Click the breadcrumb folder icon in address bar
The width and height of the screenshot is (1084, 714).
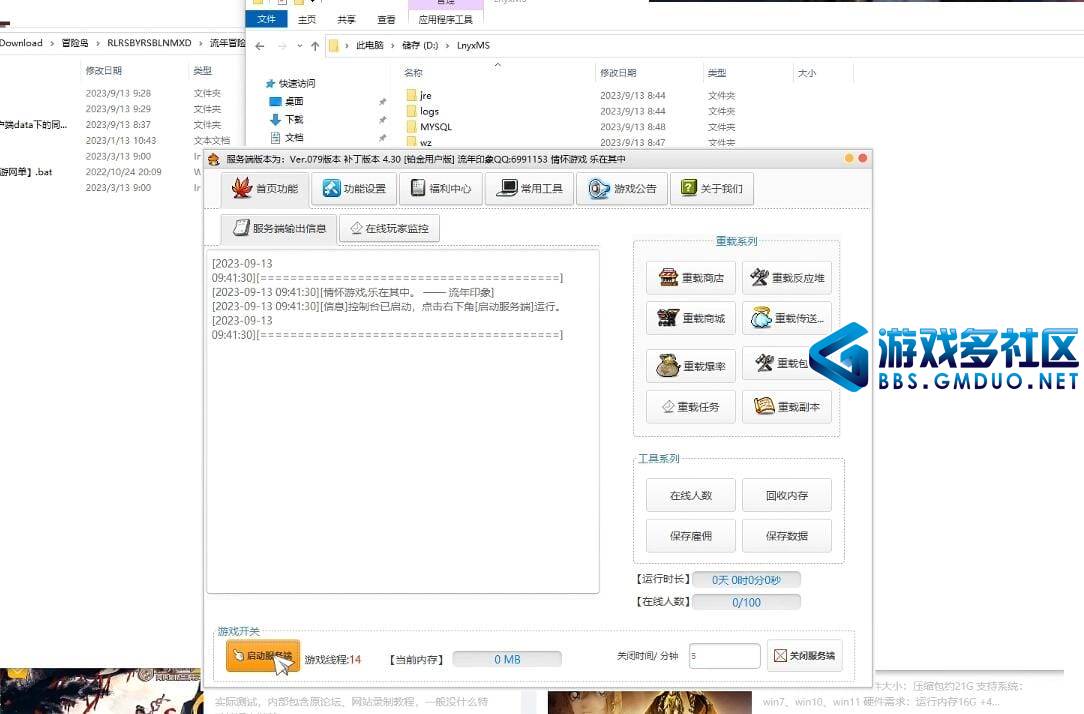pos(334,46)
